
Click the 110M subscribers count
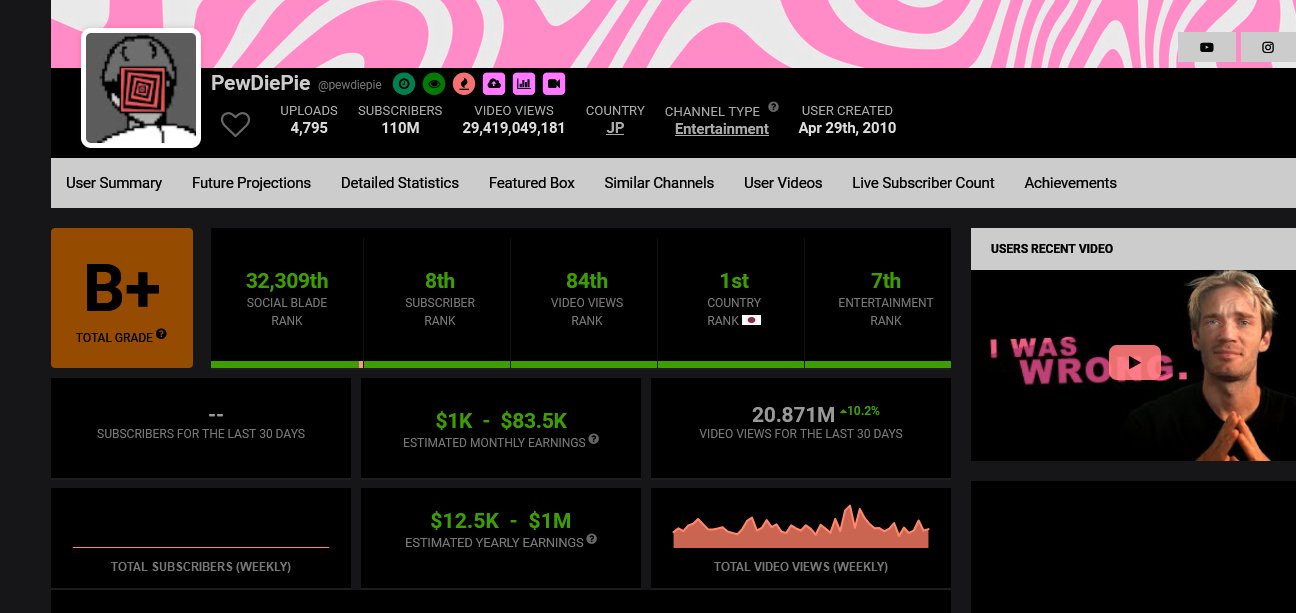pyautogui.click(x=400, y=128)
